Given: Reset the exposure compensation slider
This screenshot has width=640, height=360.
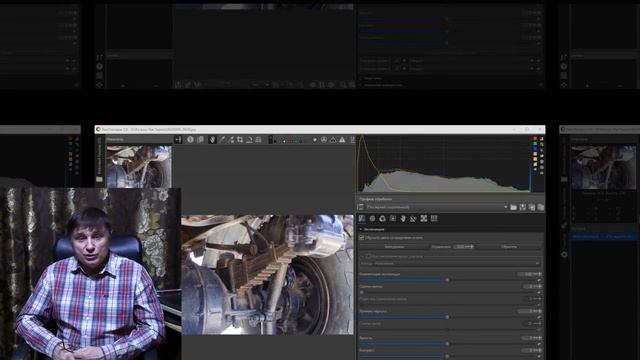Looking at the screenshot, I should coord(539,280).
